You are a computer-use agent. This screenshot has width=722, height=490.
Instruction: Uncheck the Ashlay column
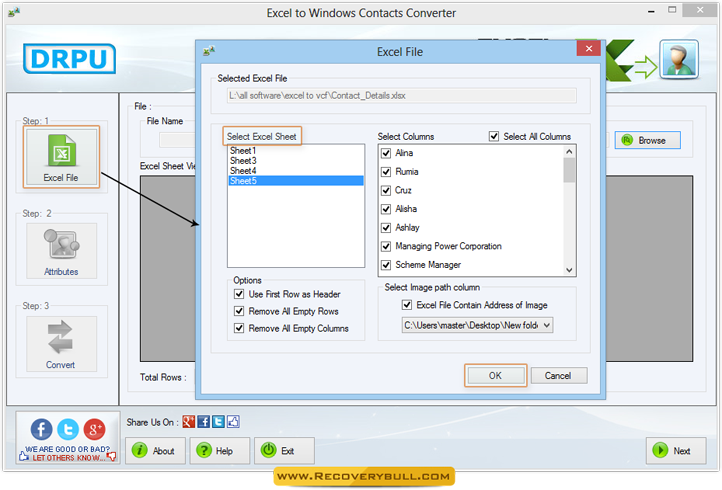click(x=386, y=228)
